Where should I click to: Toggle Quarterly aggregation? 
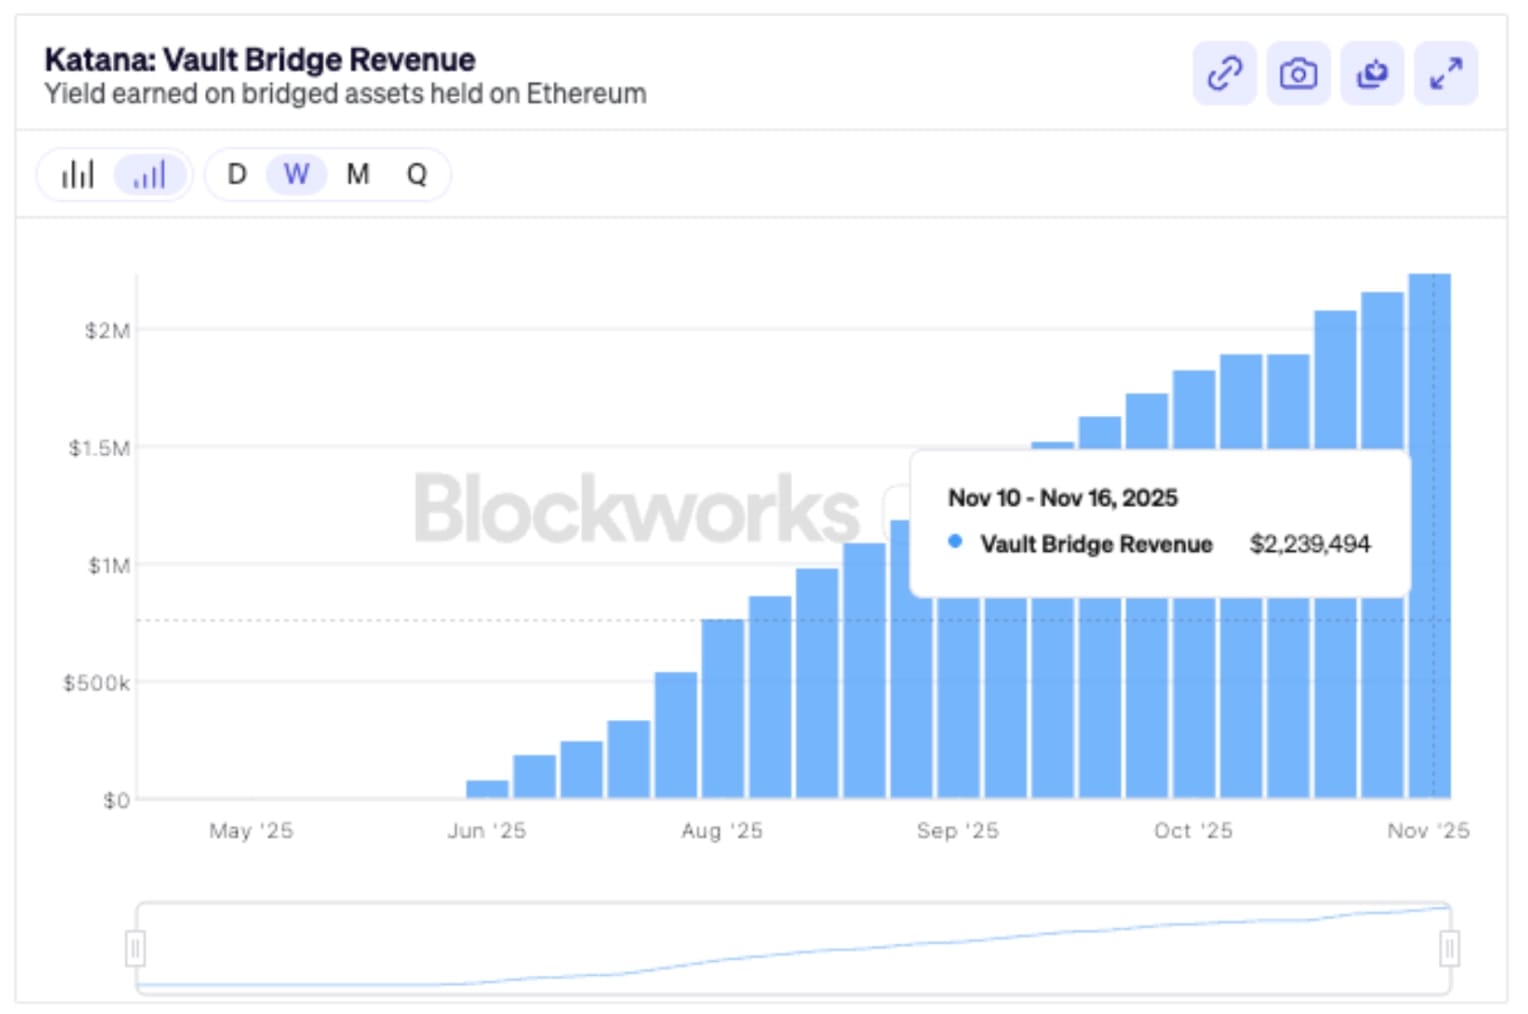pyautogui.click(x=417, y=174)
